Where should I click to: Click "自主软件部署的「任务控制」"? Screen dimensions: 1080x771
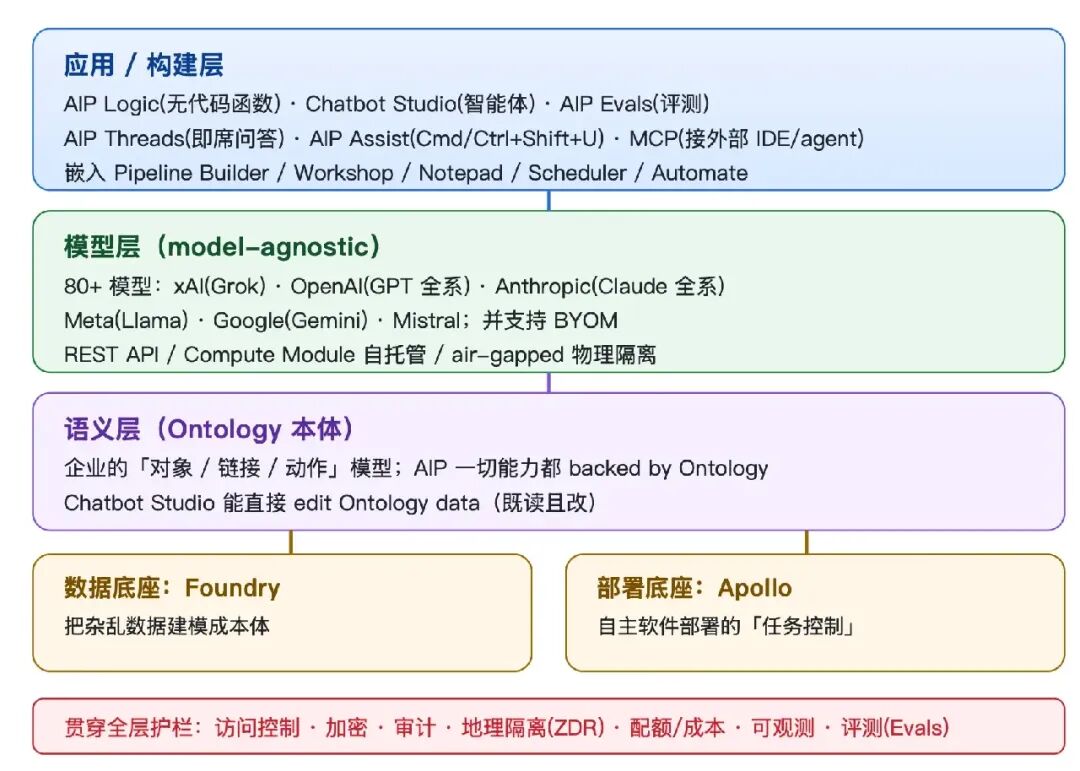[x=726, y=626]
